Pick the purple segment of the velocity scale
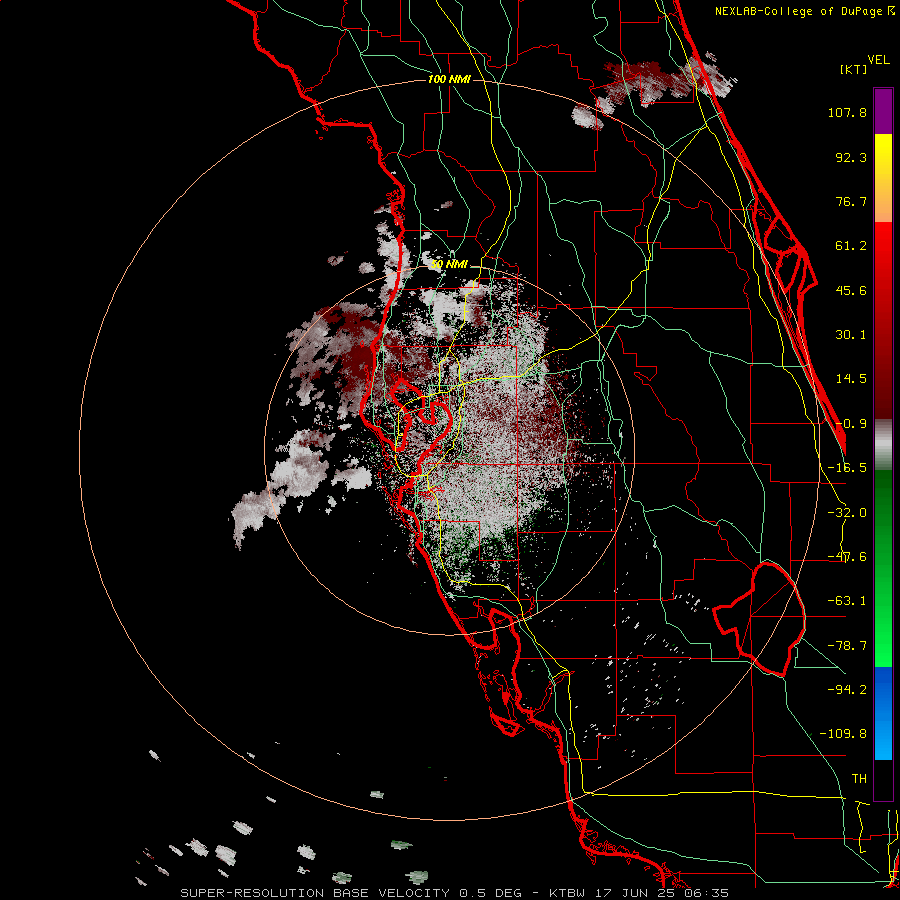Image resolution: width=900 pixels, height=900 pixels. pos(883,111)
